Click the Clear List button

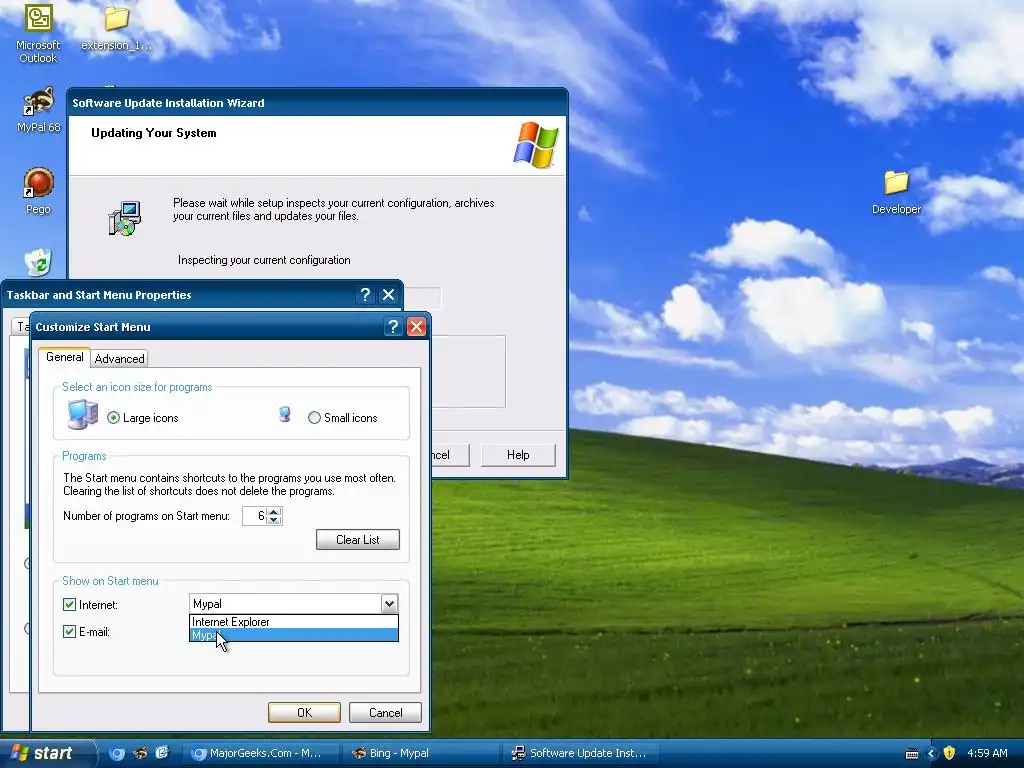tap(358, 539)
